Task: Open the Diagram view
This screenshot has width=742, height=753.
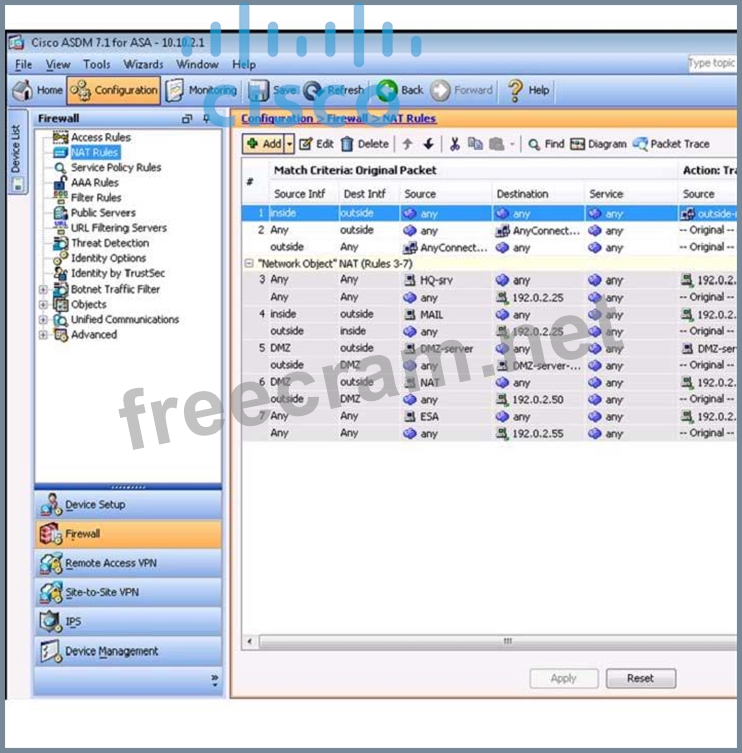Action: pos(598,144)
